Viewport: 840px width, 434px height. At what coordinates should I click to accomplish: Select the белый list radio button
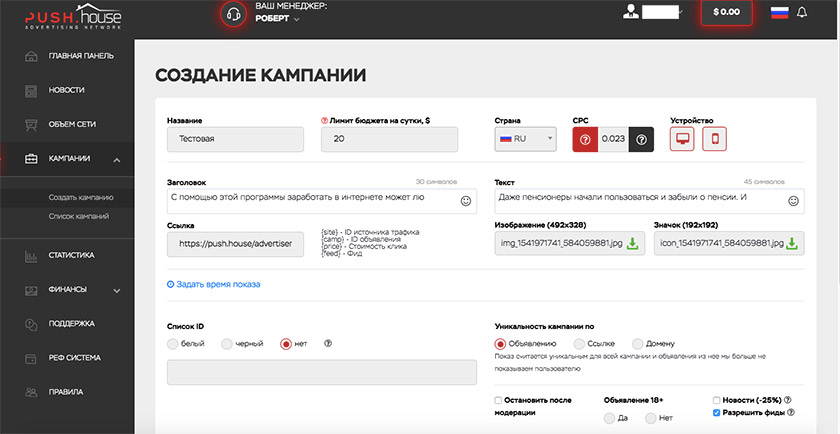172,344
